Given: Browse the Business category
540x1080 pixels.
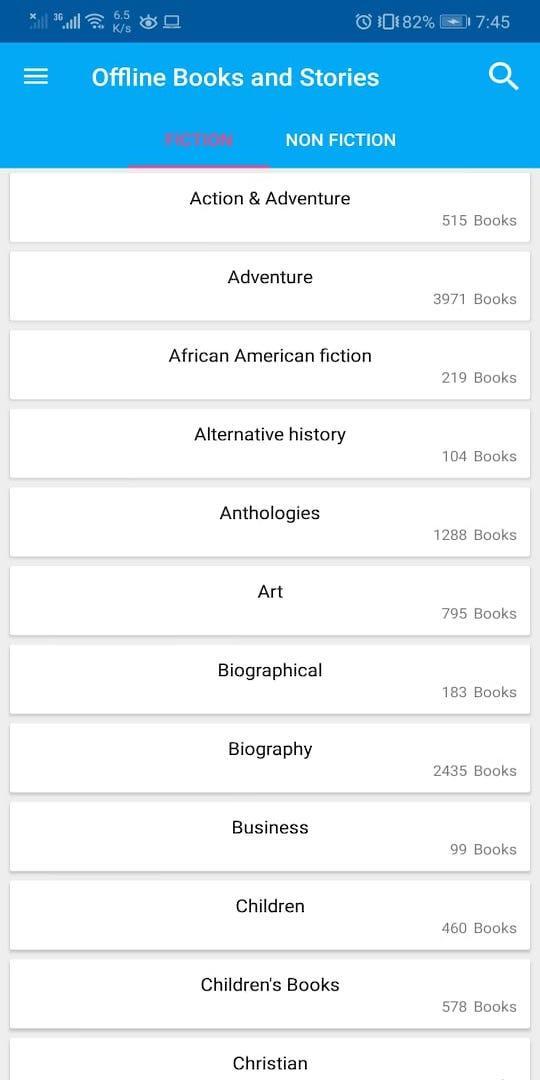Looking at the screenshot, I should click(x=270, y=835).
